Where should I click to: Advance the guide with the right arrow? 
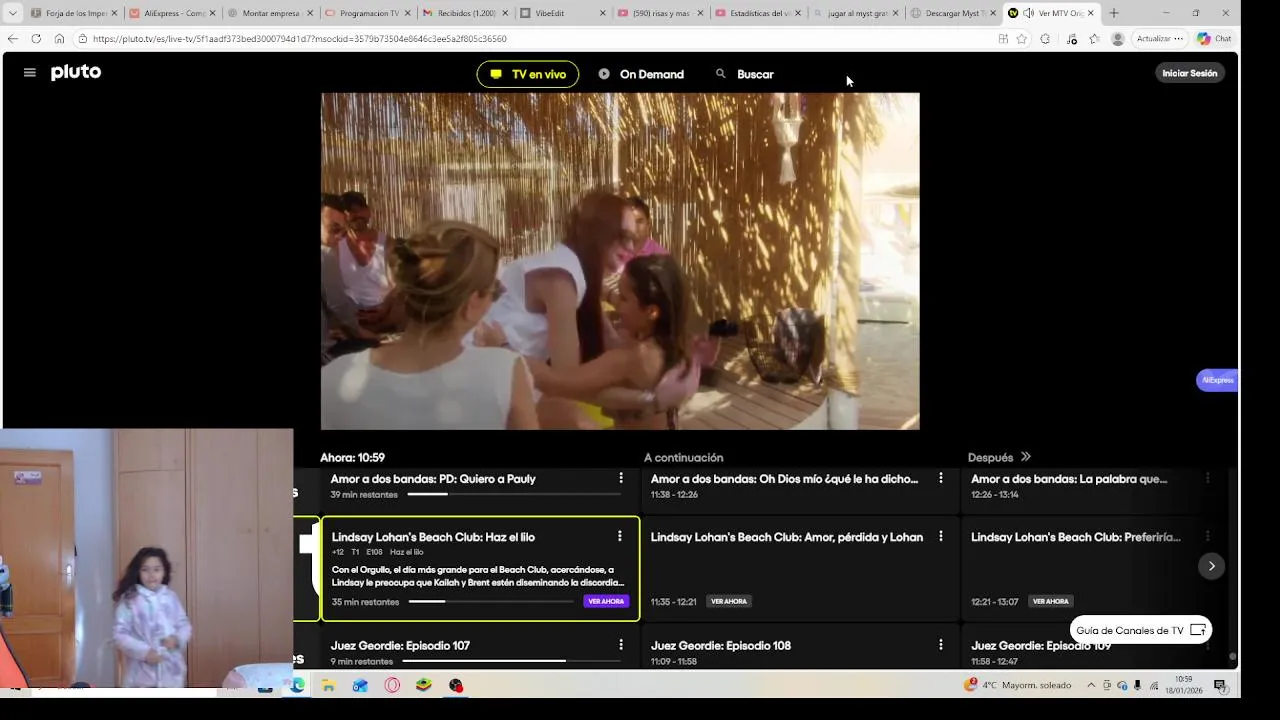pos(1211,566)
